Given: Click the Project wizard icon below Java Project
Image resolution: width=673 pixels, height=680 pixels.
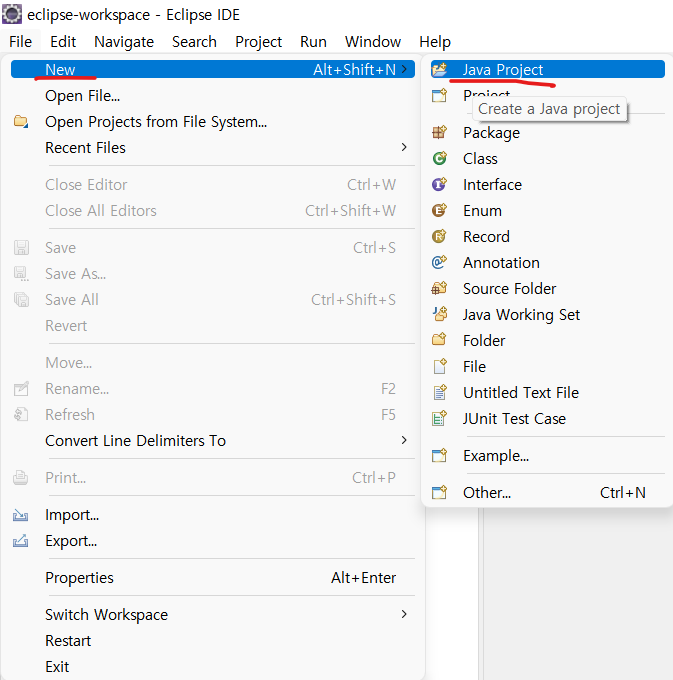Looking at the screenshot, I should click(439, 95).
